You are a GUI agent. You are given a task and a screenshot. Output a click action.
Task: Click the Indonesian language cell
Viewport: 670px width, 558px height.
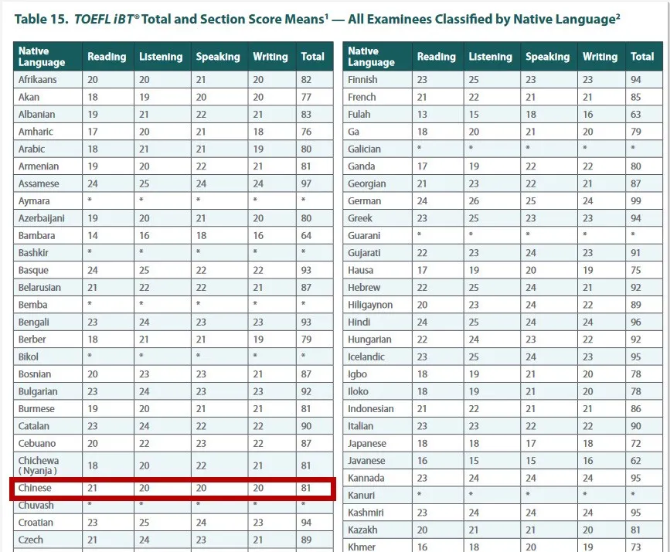click(x=378, y=409)
